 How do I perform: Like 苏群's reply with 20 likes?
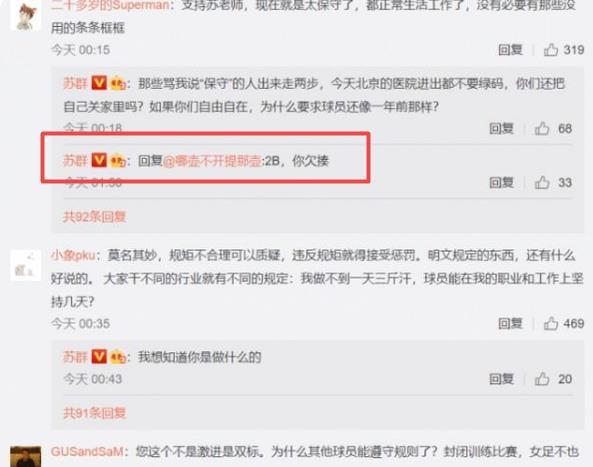(542, 379)
